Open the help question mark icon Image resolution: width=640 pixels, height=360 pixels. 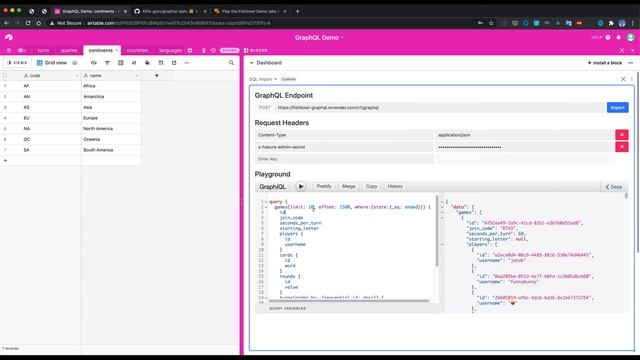pos(608,37)
